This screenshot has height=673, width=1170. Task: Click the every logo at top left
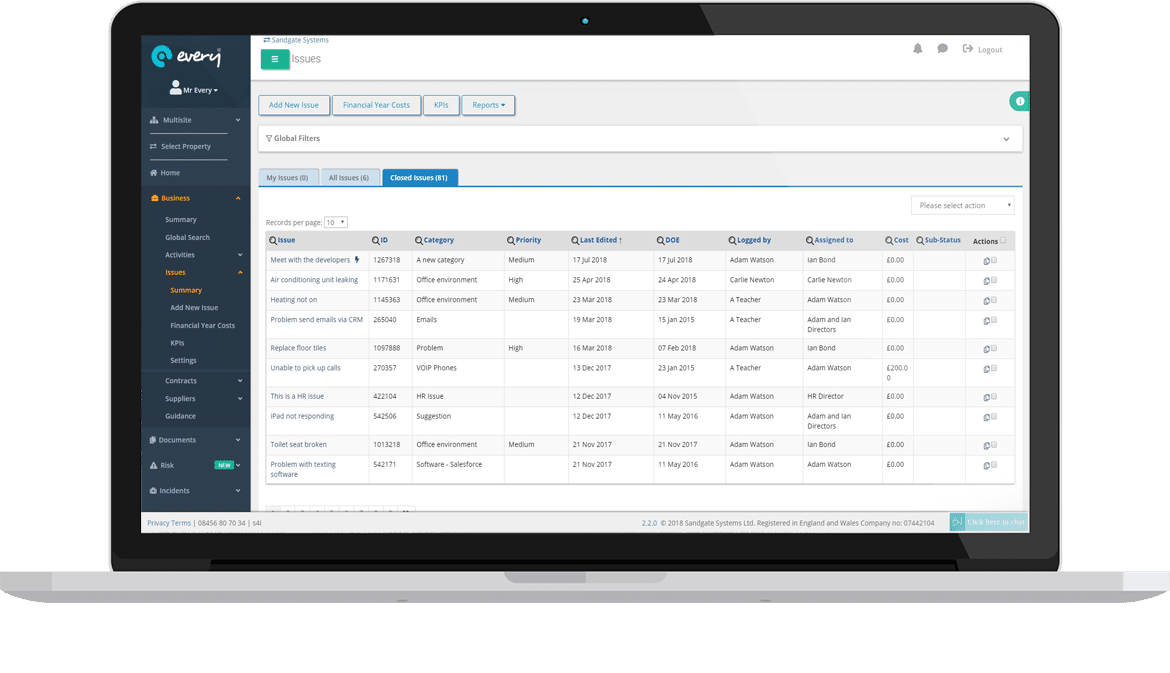pyautogui.click(x=186, y=56)
